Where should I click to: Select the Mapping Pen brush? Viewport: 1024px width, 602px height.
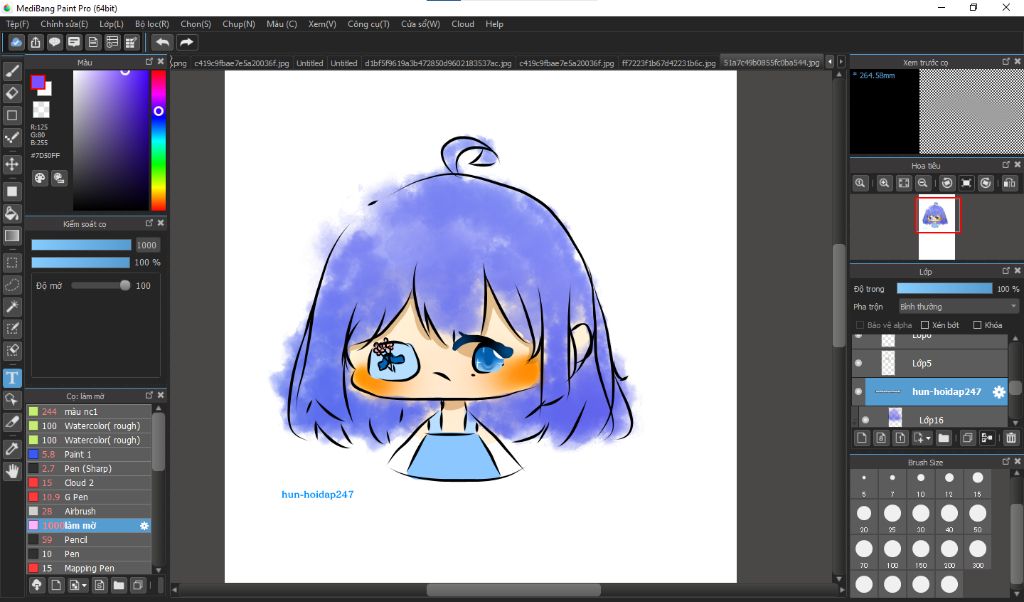(x=89, y=568)
